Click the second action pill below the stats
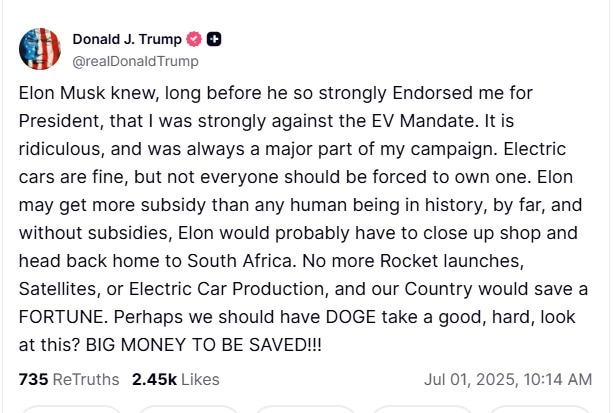This screenshot has width=613, height=413. coord(187,409)
